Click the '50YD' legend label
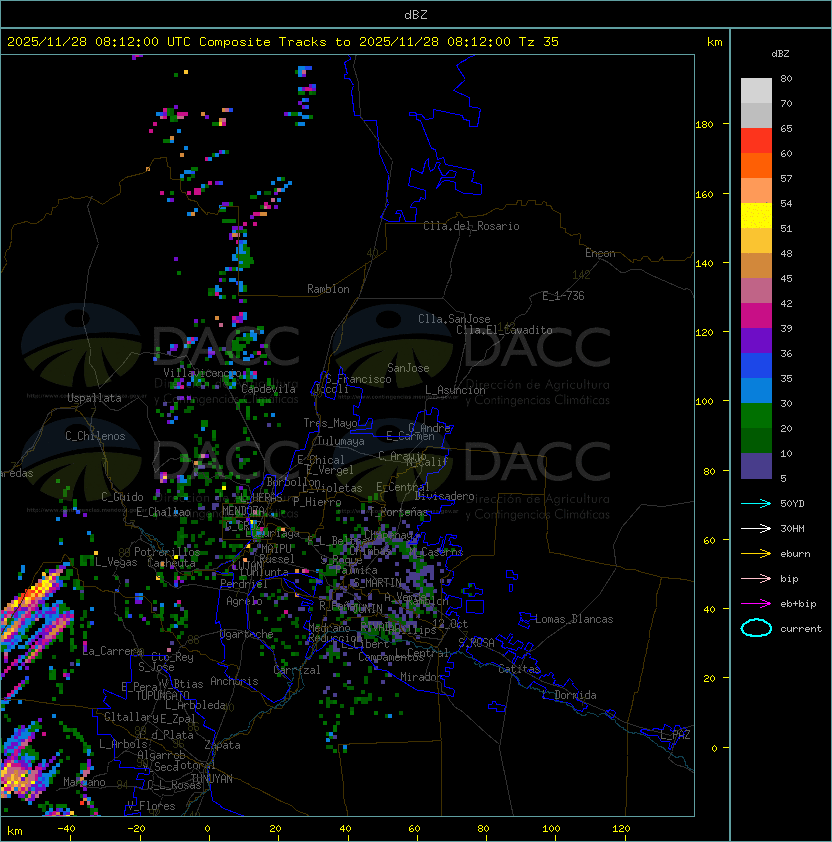Screen dimensions: 832x842 (x=792, y=503)
